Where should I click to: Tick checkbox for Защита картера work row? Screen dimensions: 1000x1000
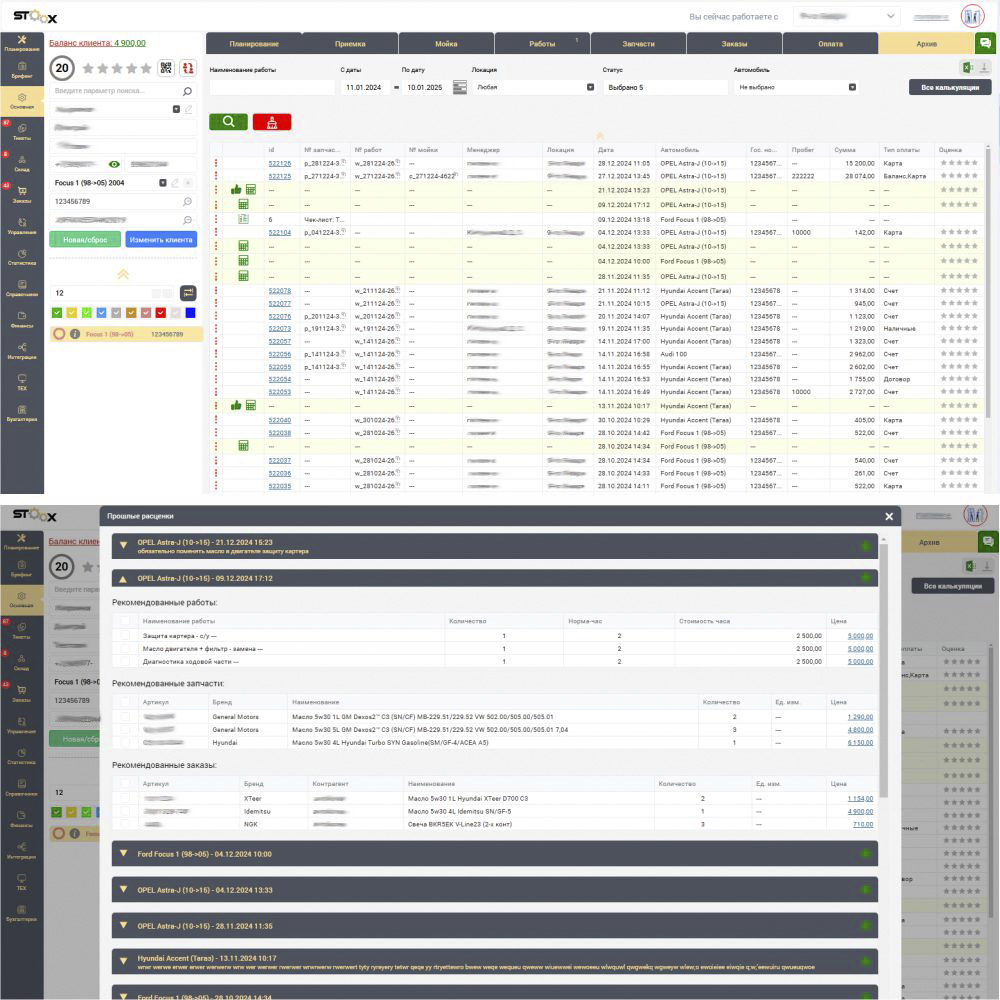[x=125, y=636]
